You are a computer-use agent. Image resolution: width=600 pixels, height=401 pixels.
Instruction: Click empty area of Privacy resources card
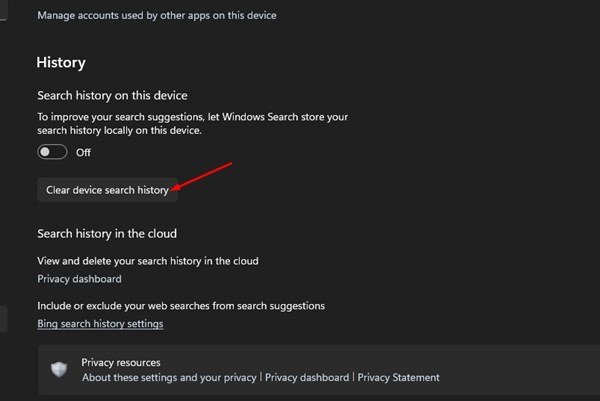click(x=517, y=369)
